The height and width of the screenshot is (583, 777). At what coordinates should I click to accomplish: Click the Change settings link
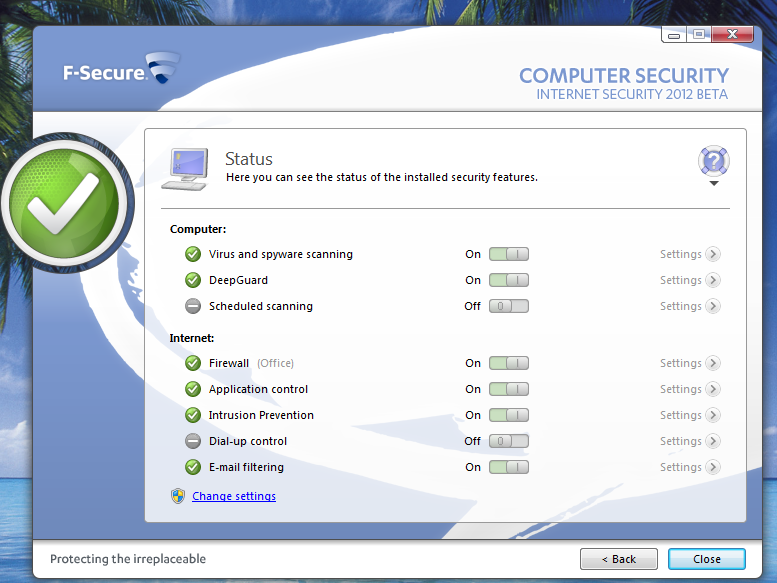click(234, 496)
